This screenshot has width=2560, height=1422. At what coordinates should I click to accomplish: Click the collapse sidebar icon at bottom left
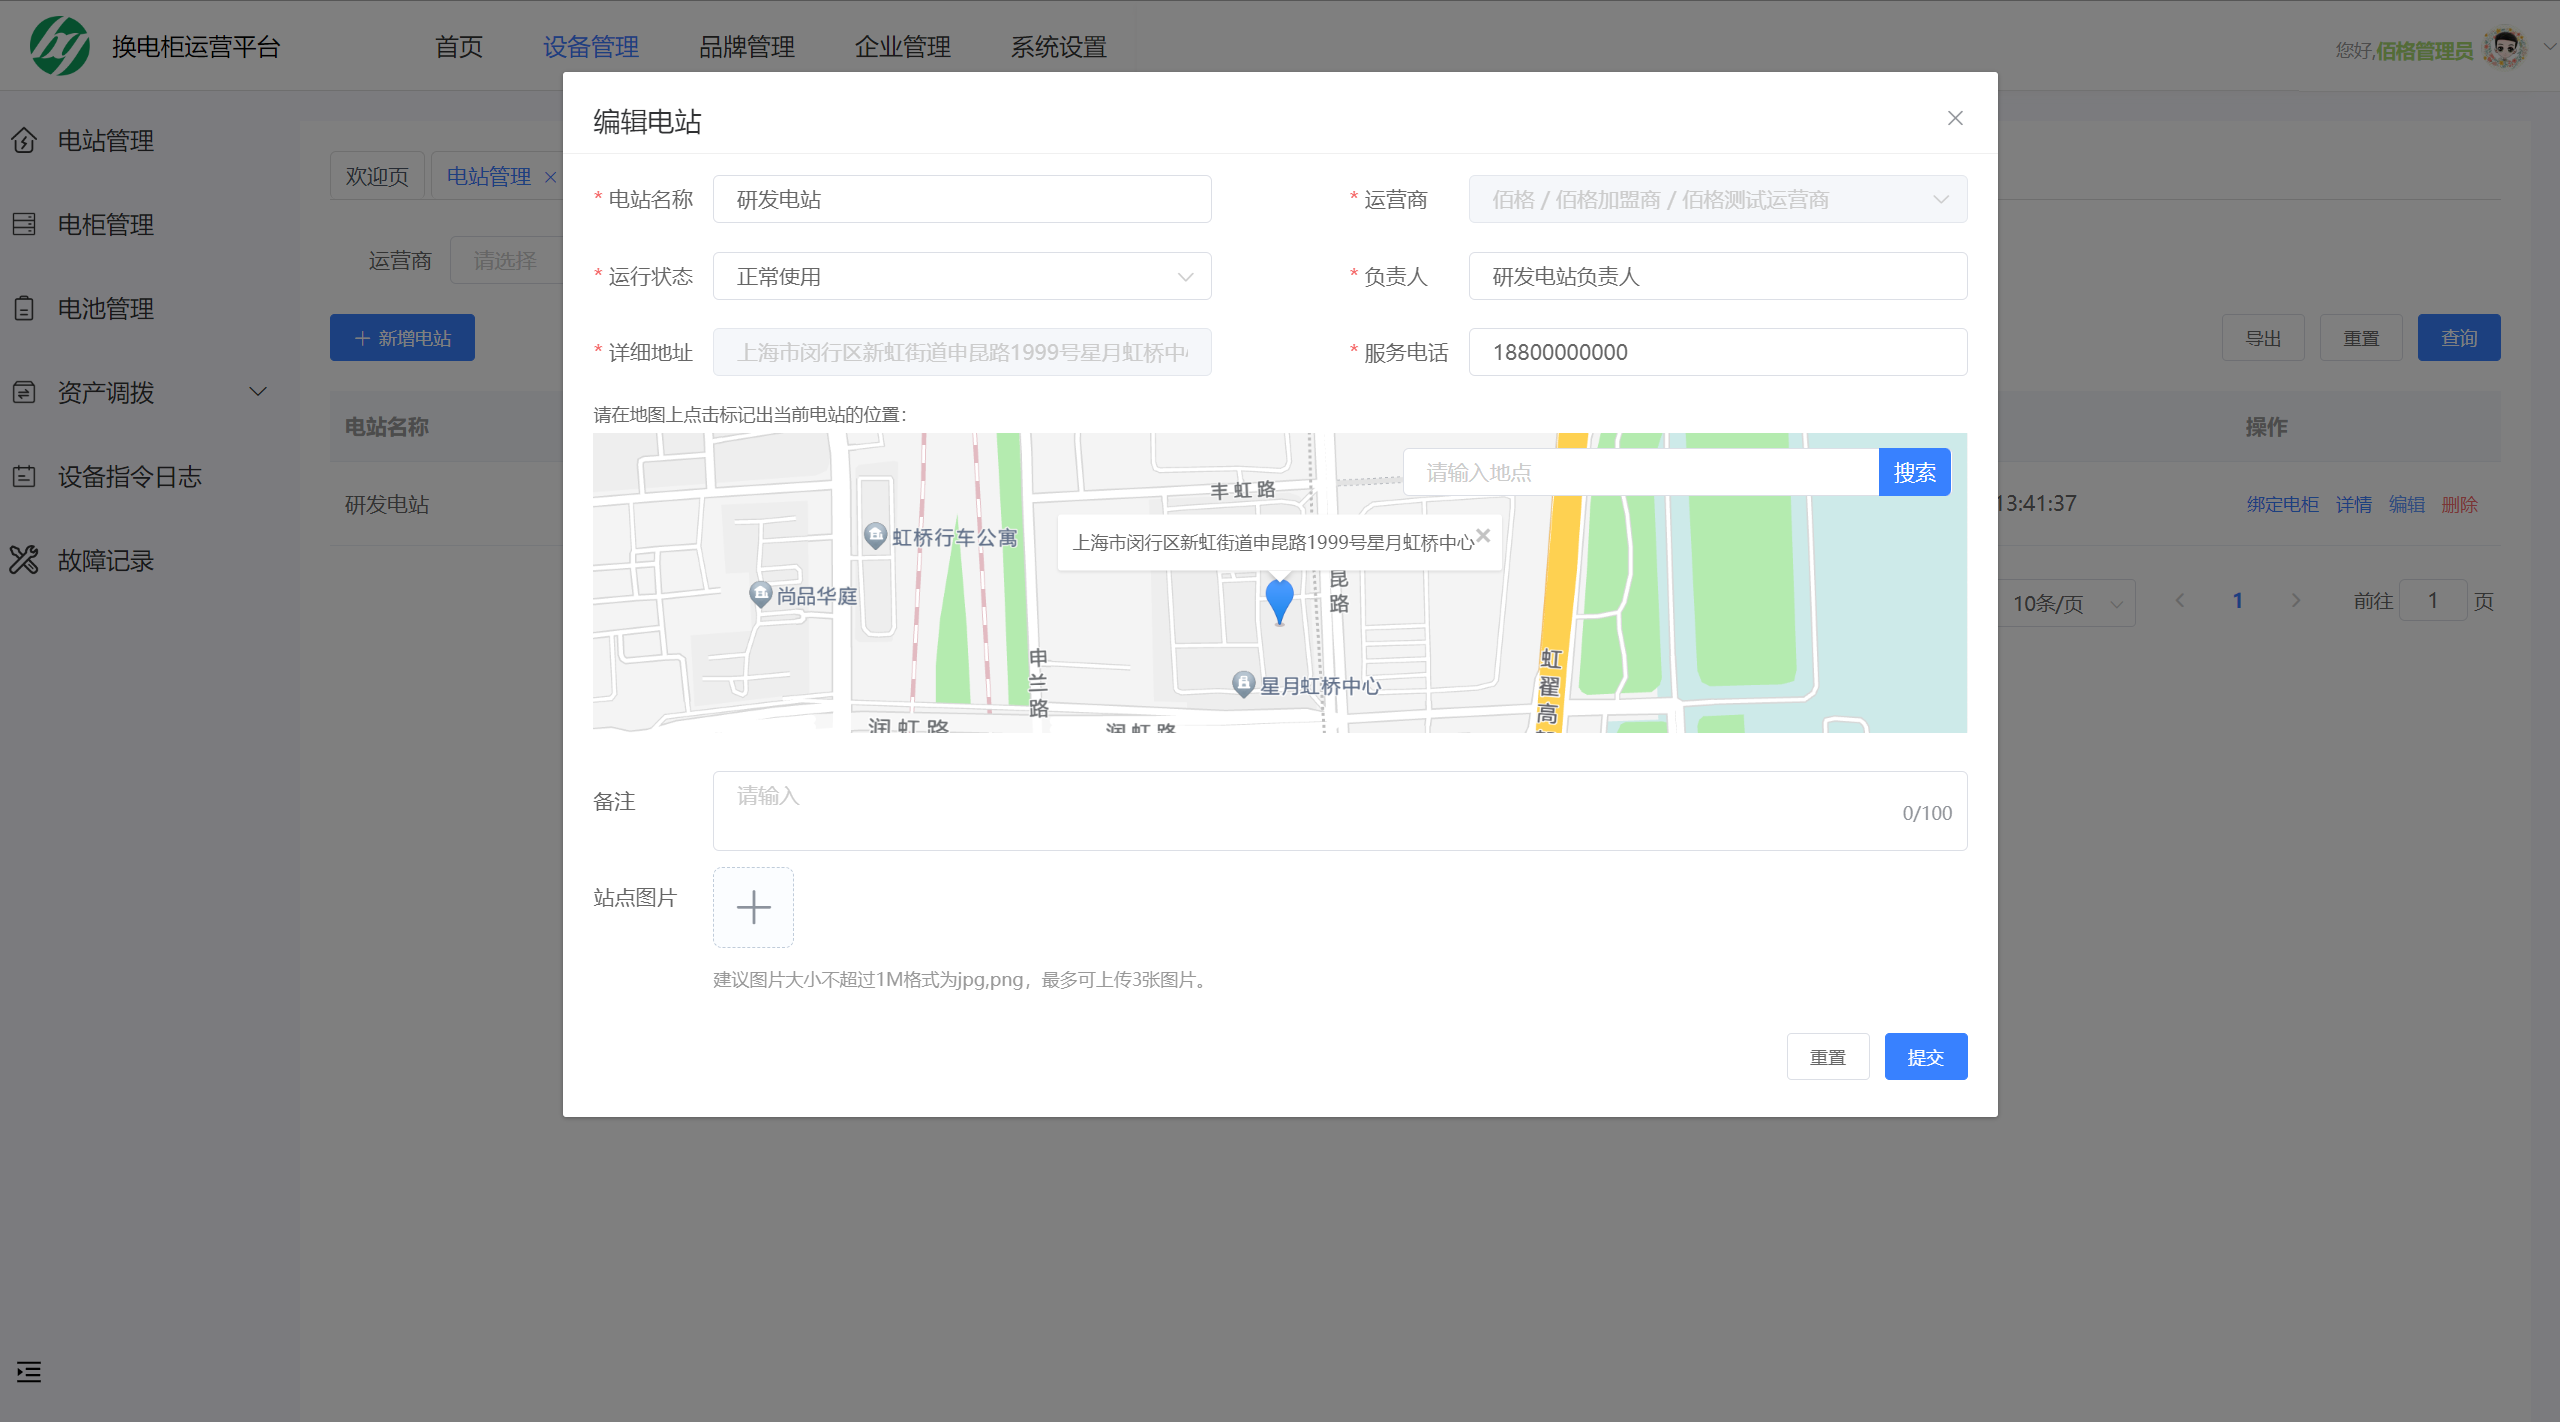[x=28, y=1372]
